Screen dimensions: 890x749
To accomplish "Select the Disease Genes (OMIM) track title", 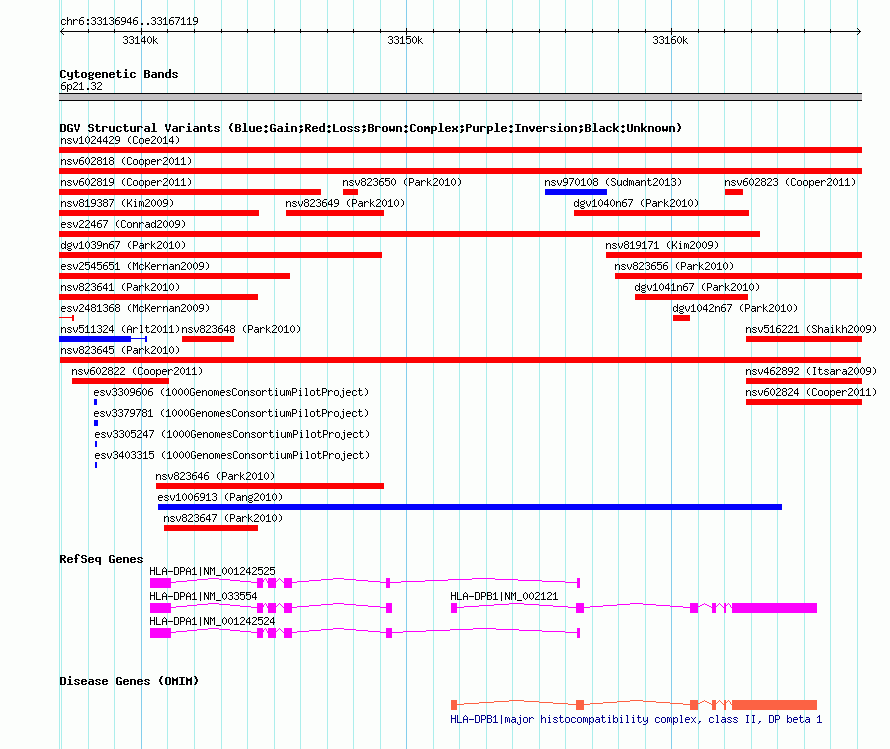I will [129, 681].
